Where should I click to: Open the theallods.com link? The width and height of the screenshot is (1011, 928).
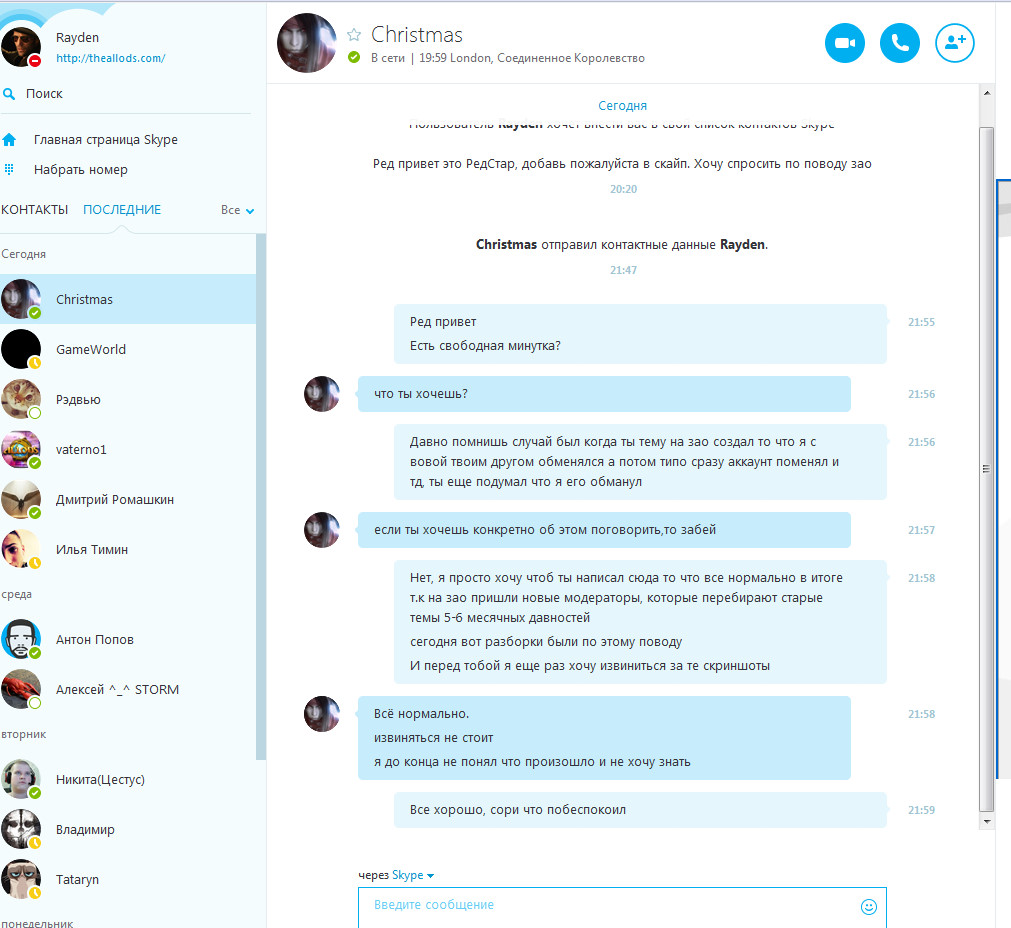coord(110,58)
